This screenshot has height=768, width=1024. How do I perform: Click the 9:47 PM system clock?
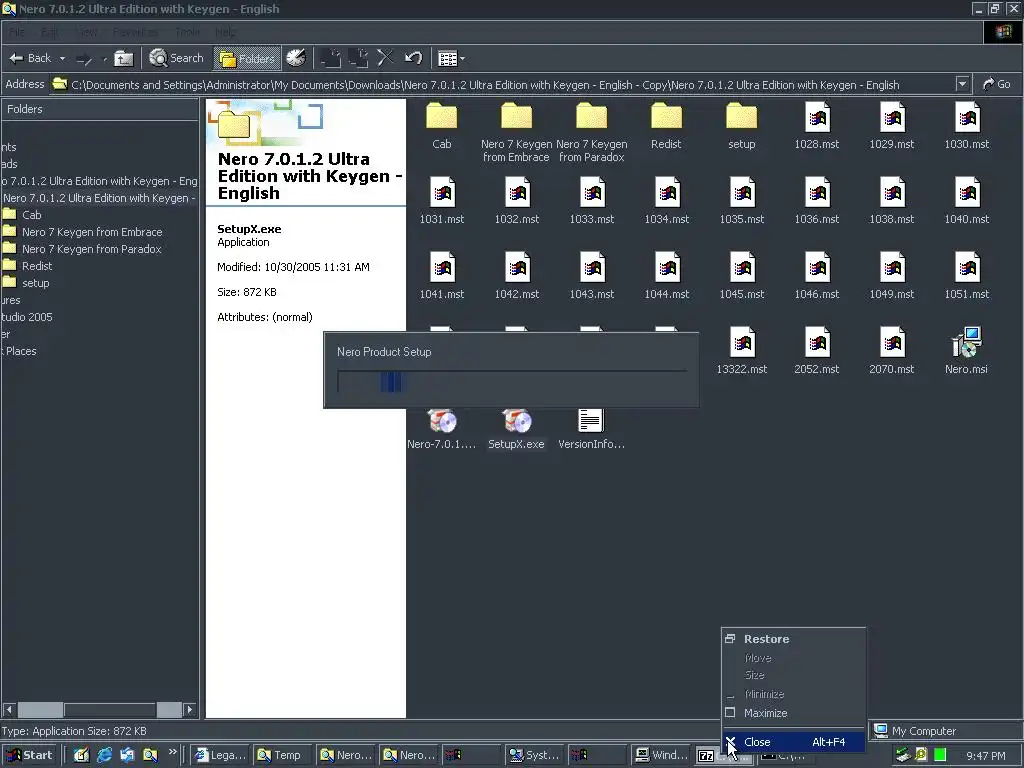(985, 756)
